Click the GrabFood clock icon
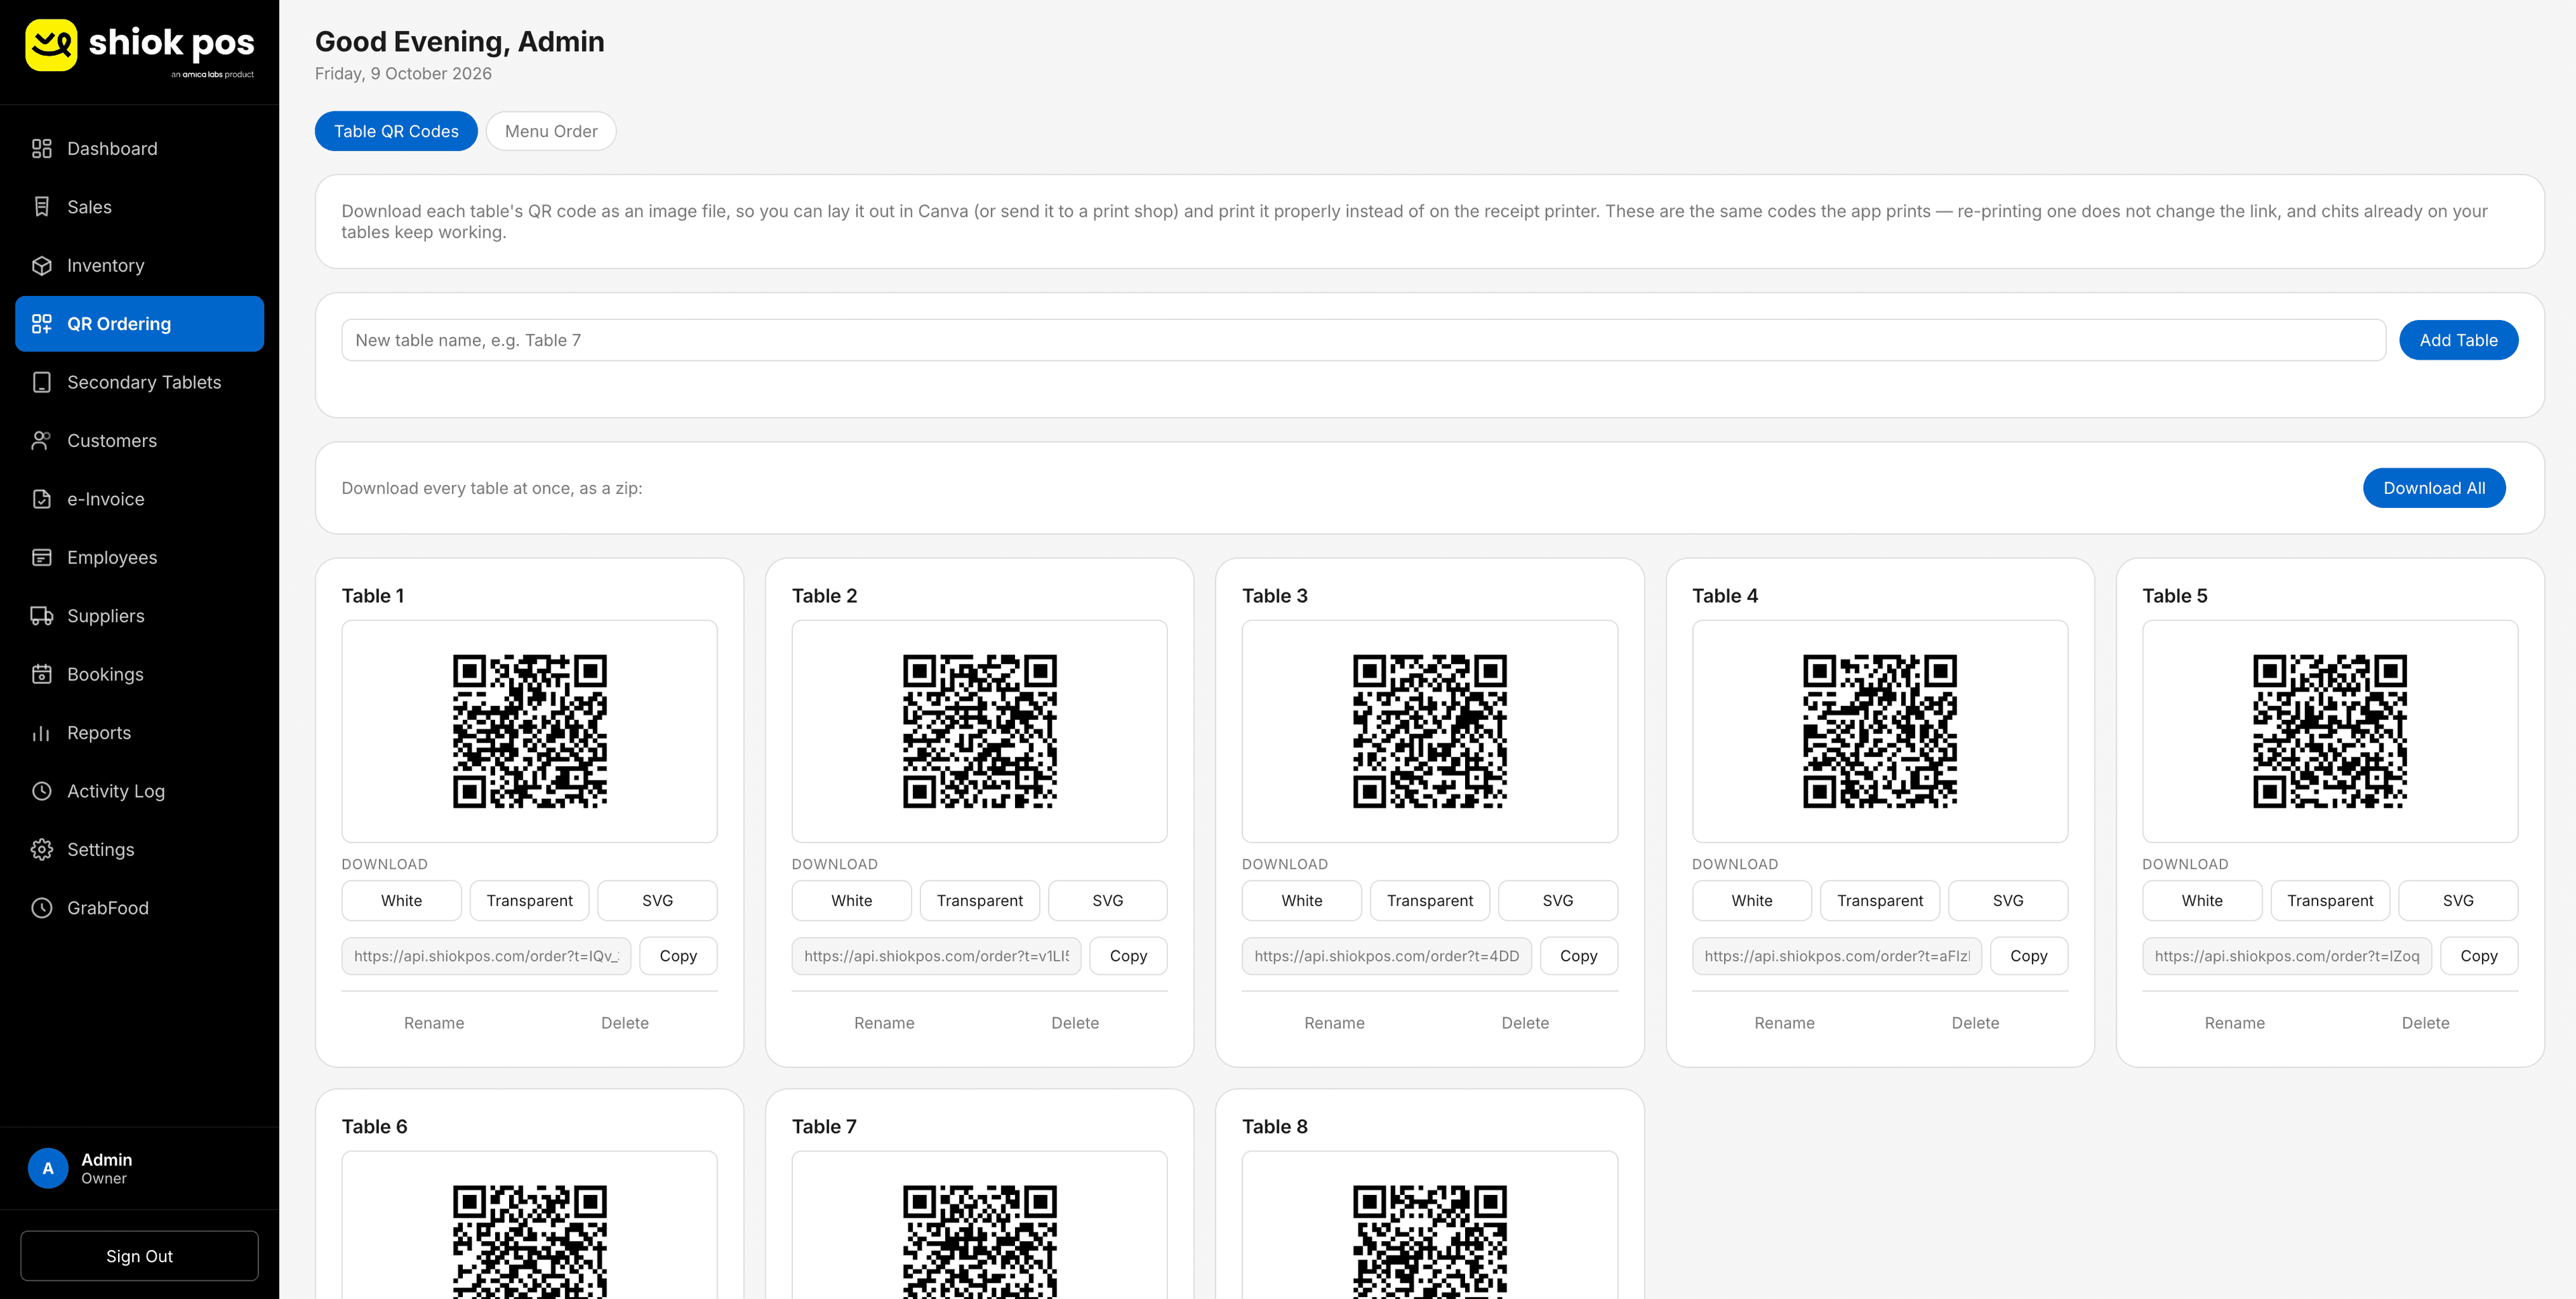 pos(41,908)
